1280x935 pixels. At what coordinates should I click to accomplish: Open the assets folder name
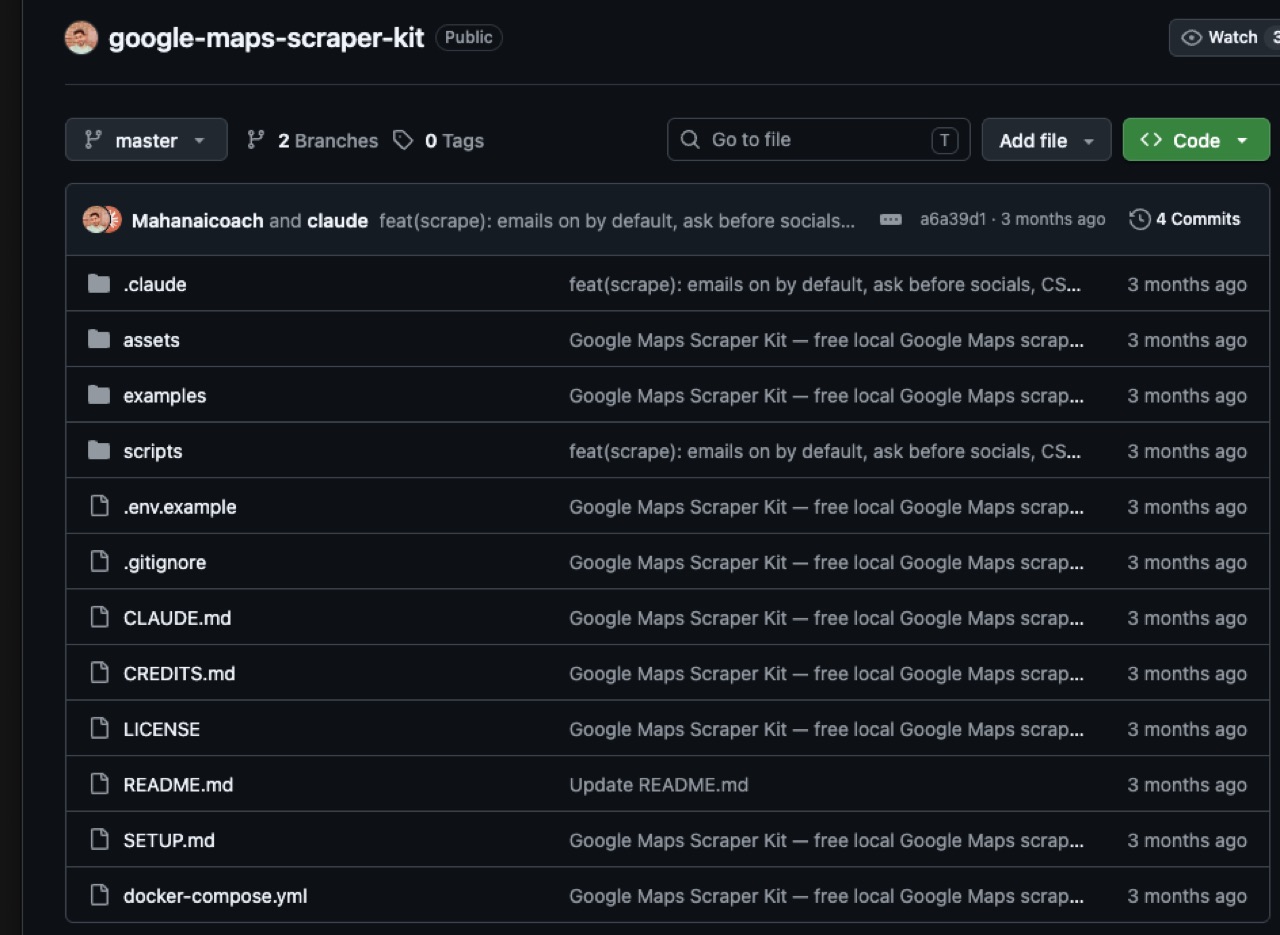(x=151, y=340)
